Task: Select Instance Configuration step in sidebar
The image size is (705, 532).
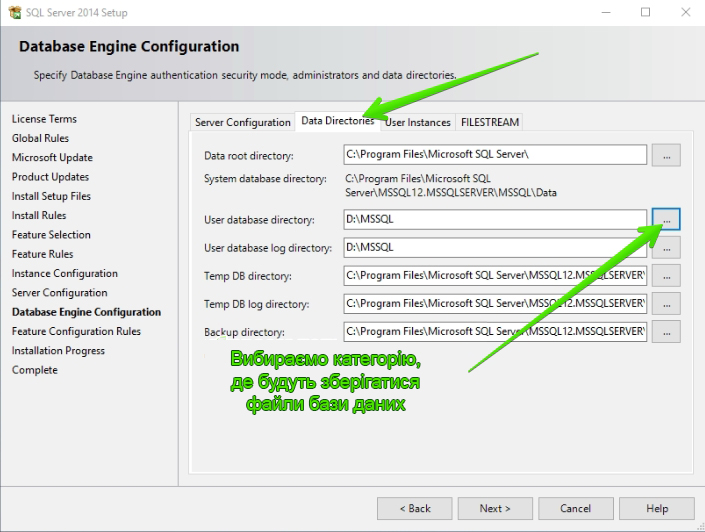Action: click(x=64, y=273)
